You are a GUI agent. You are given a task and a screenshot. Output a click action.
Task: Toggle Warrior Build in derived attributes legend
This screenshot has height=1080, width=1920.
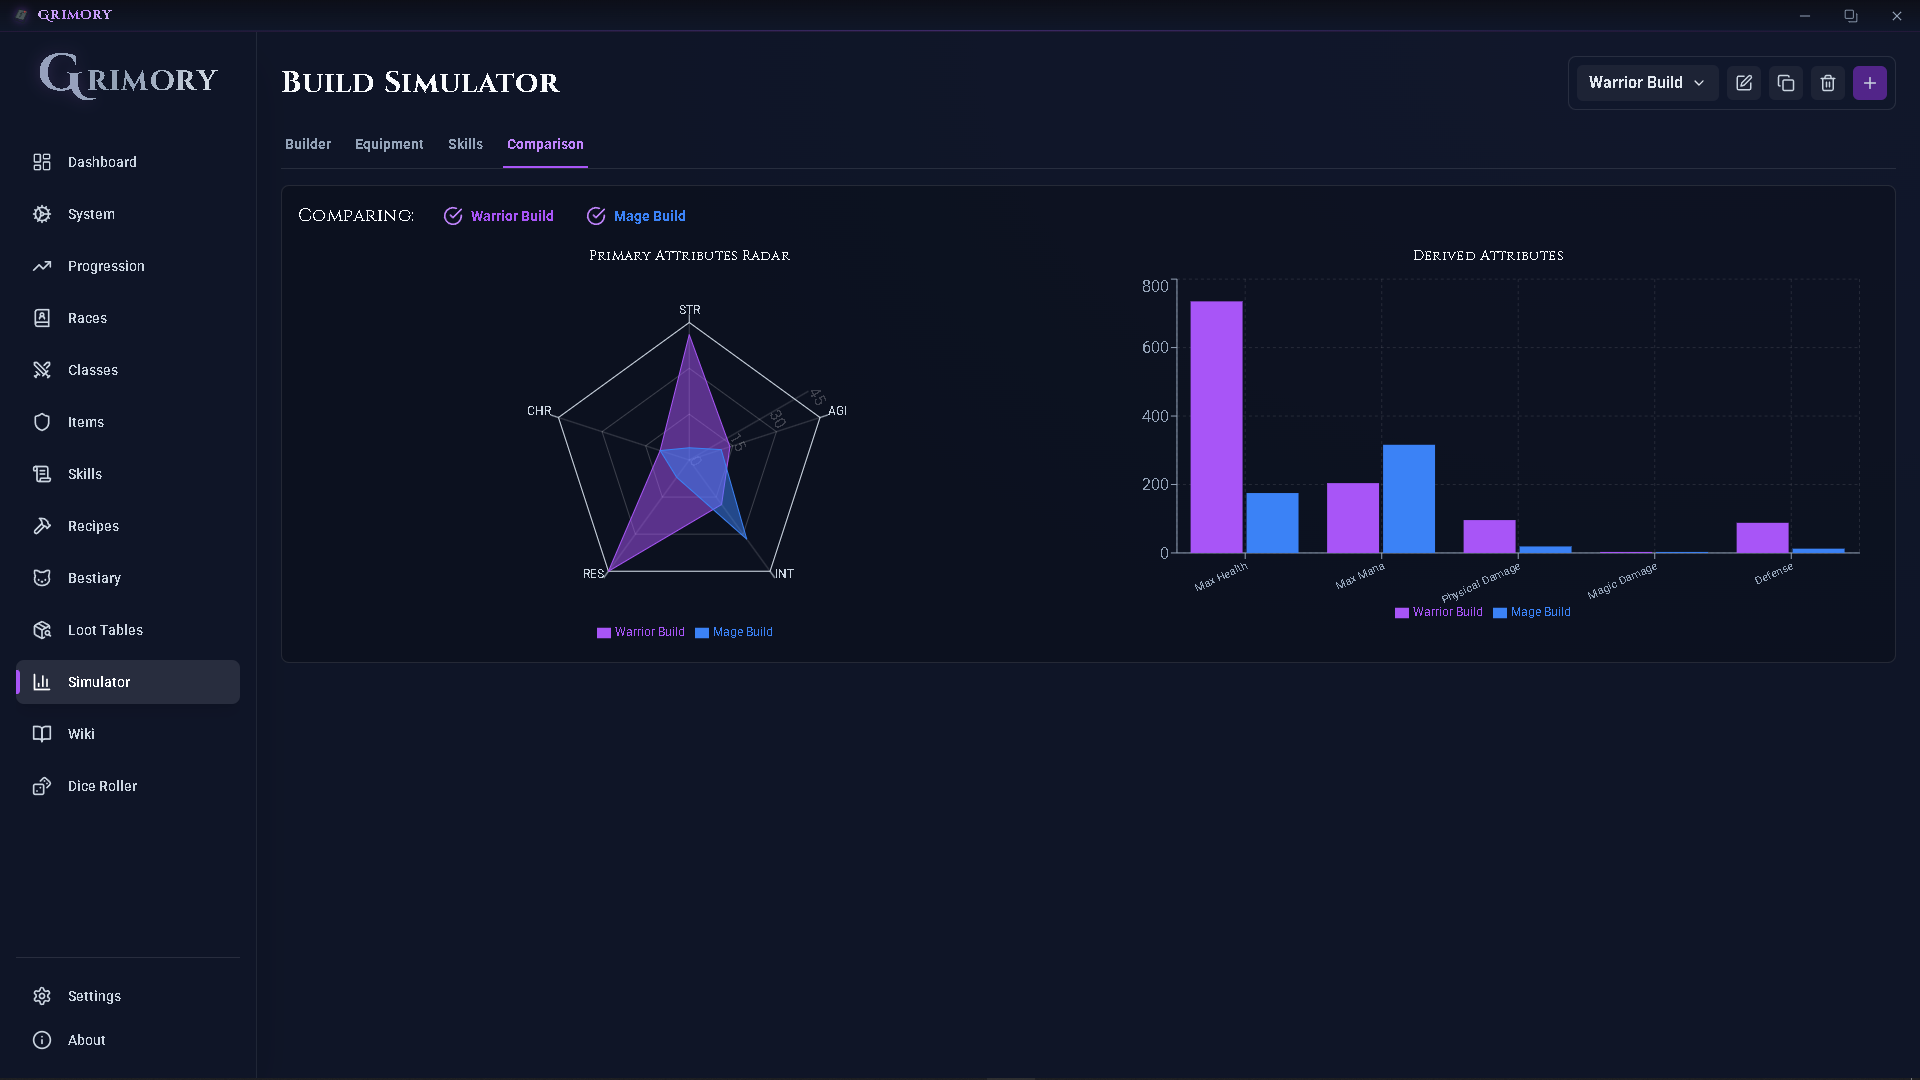(x=1447, y=612)
